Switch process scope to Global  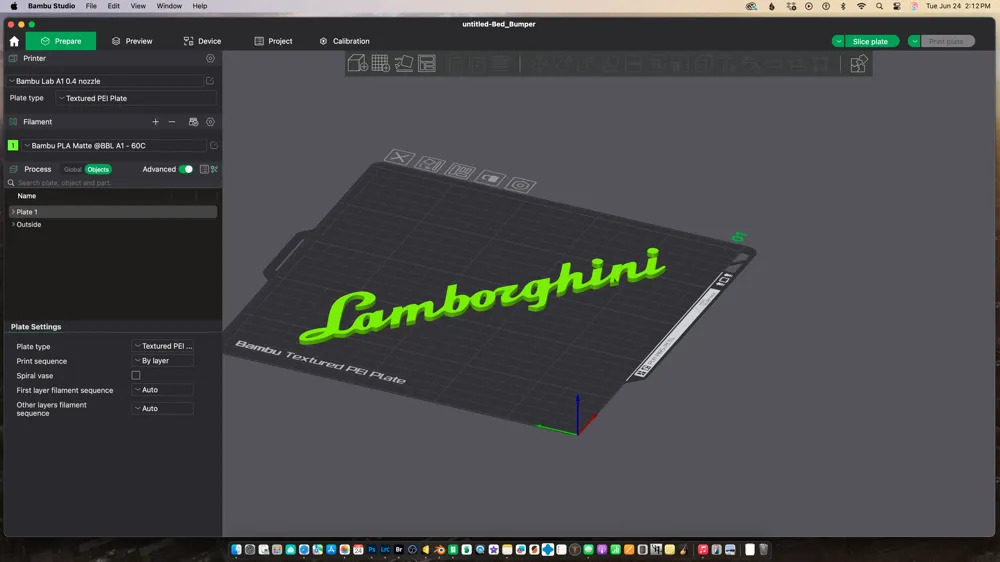coord(72,170)
